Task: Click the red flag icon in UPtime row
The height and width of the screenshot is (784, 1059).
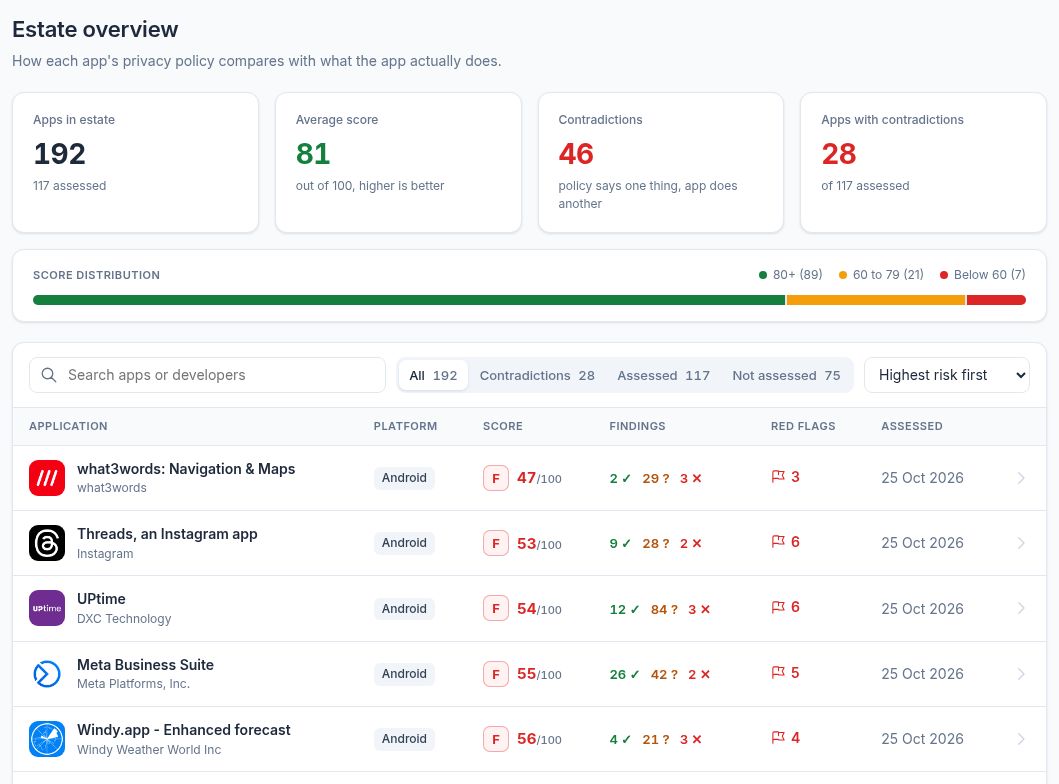Action: pos(778,607)
